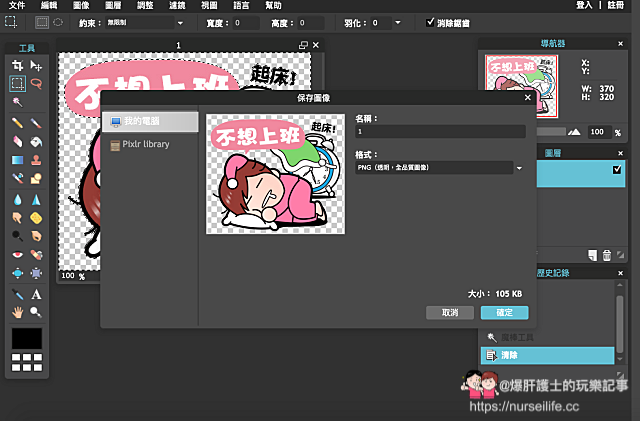
Task: Select the Hand pan tool
Action: click(x=17, y=313)
